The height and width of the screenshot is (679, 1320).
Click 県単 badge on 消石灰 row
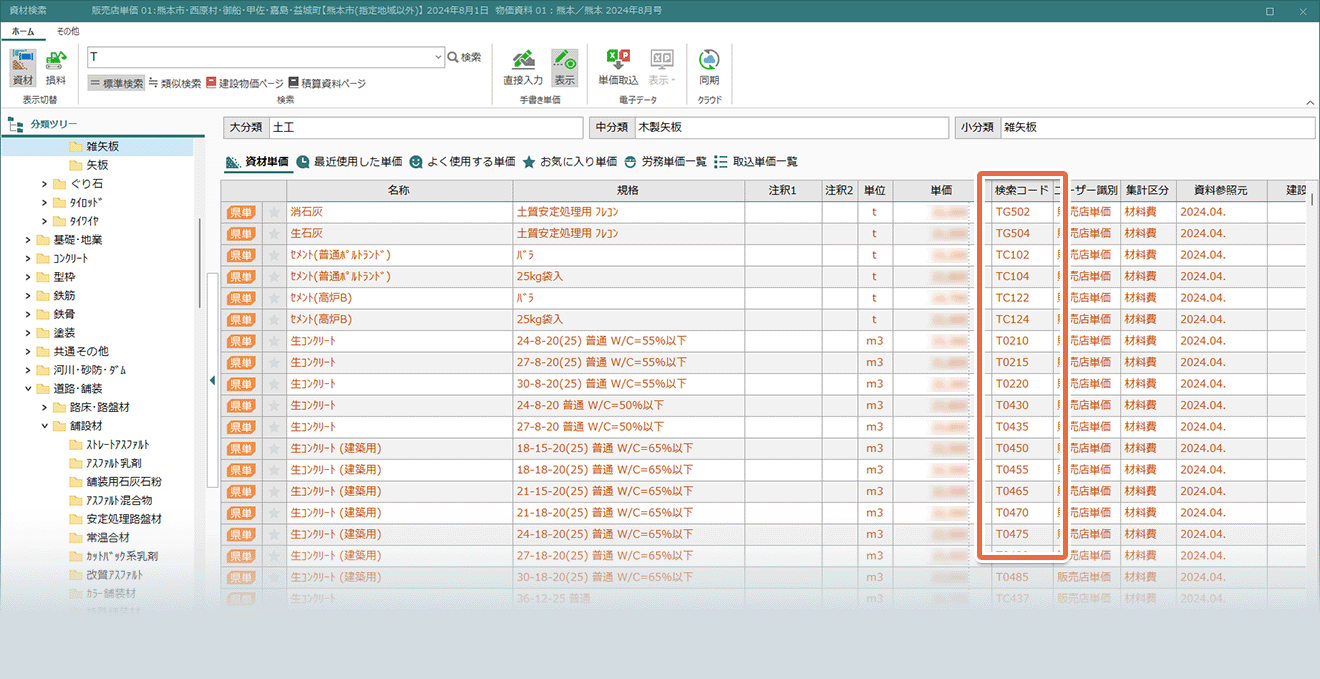tap(241, 213)
